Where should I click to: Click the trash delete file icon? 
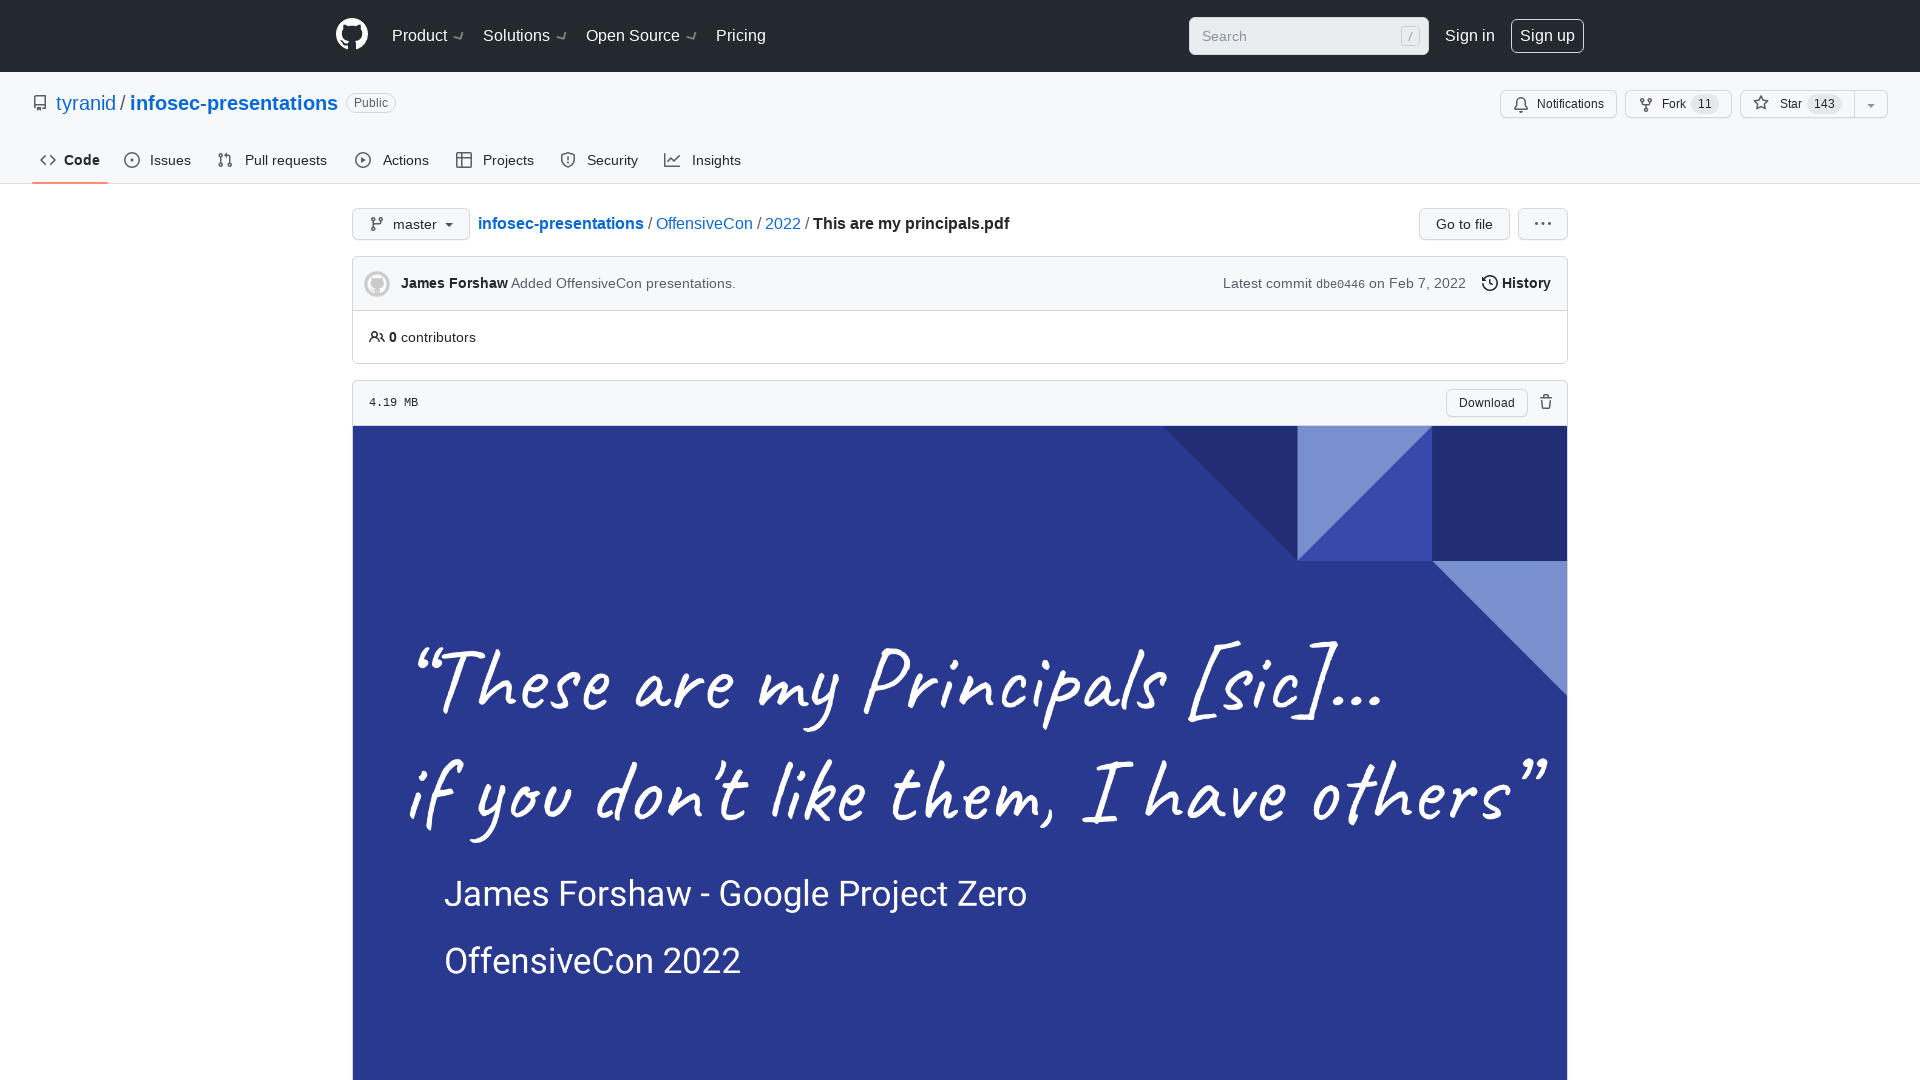[1546, 402]
